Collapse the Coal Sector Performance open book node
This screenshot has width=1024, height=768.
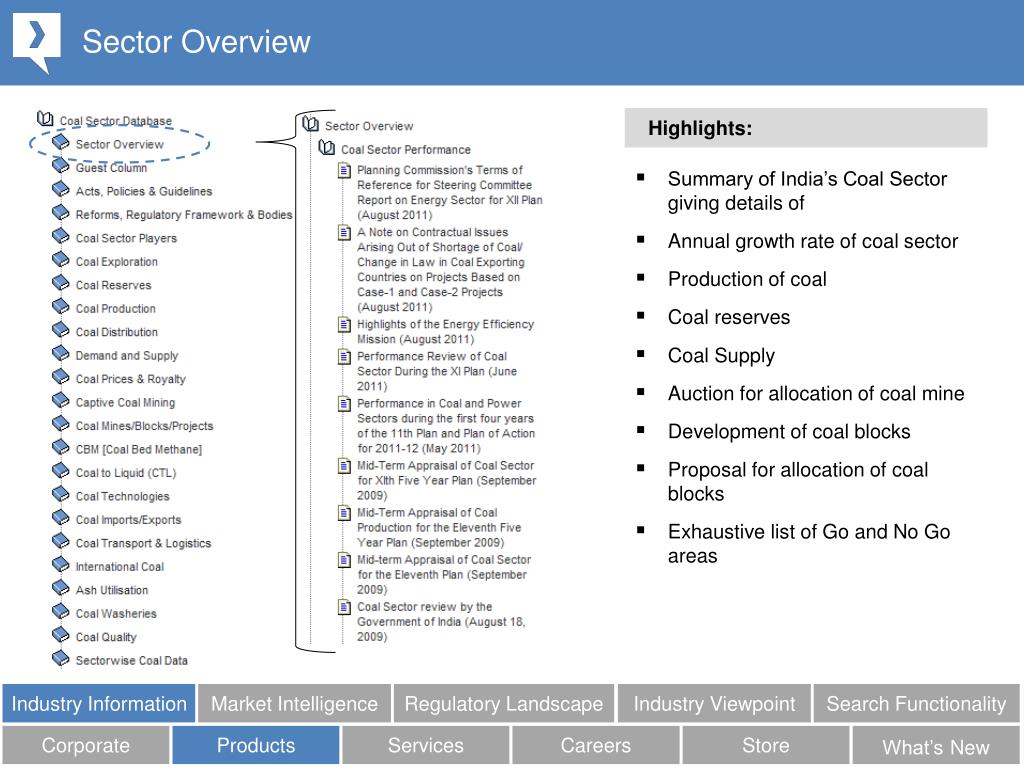[327, 148]
